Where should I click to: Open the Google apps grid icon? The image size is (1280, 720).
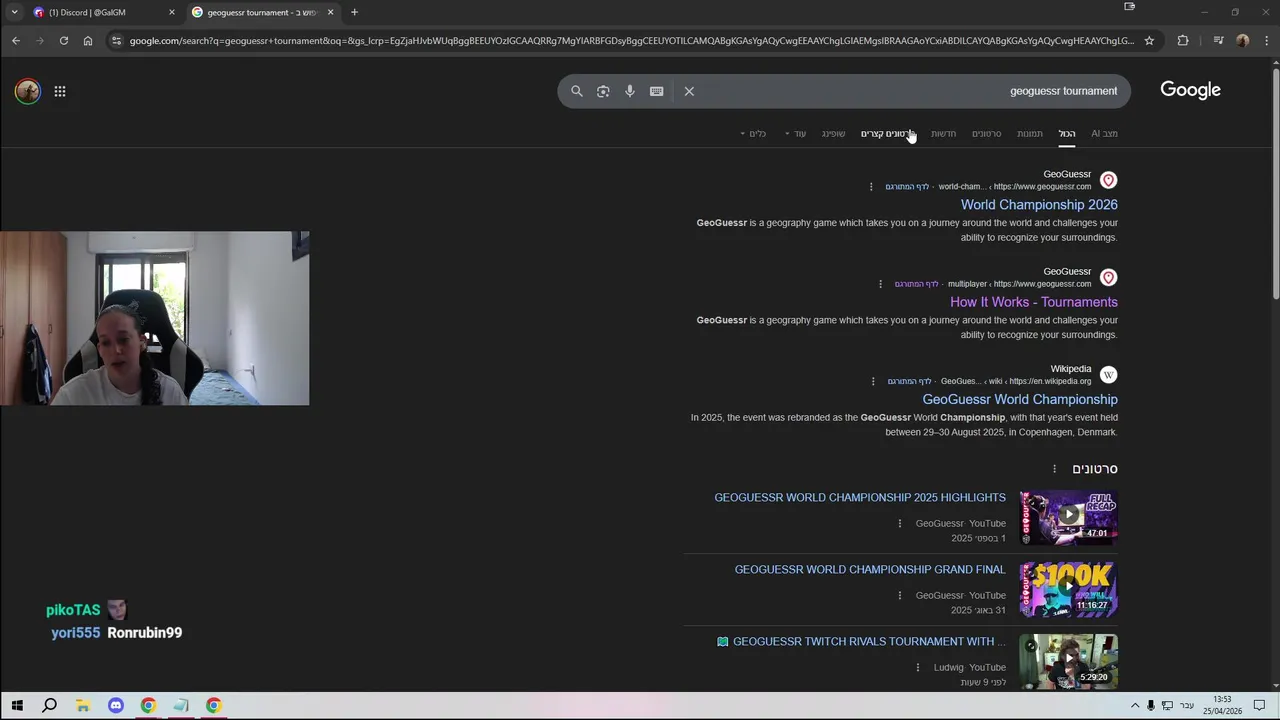click(x=60, y=91)
